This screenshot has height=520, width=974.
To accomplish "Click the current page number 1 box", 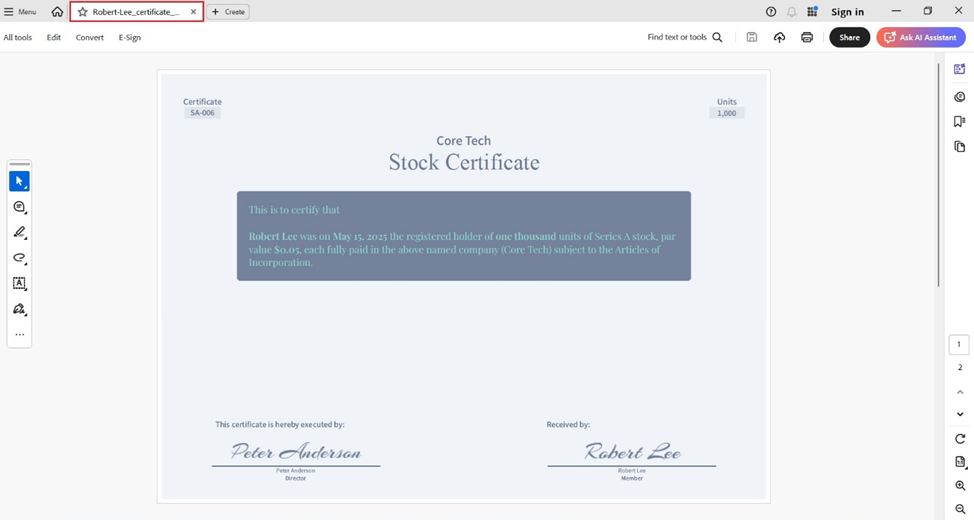I will click(x=959, y=344).
